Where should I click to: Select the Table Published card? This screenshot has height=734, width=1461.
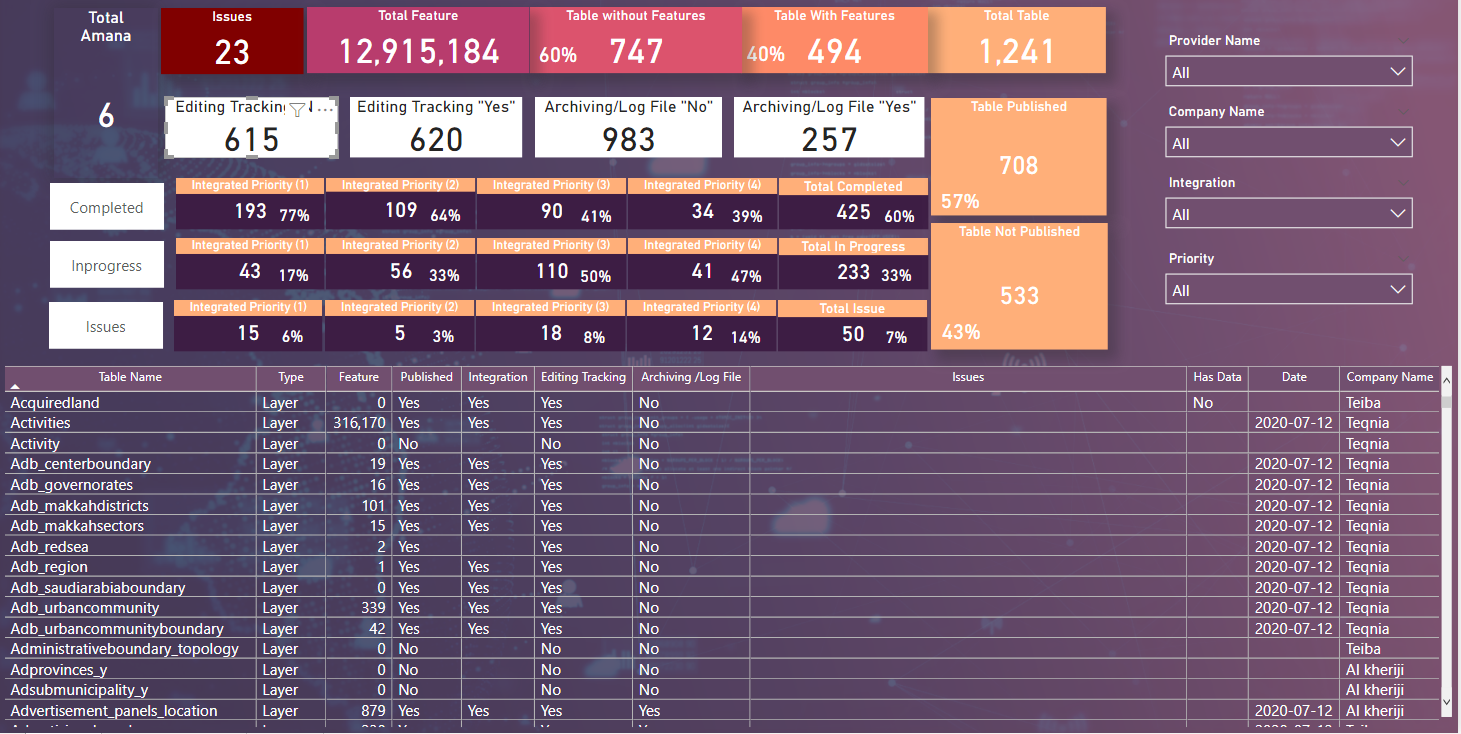tap(1019, 156)
